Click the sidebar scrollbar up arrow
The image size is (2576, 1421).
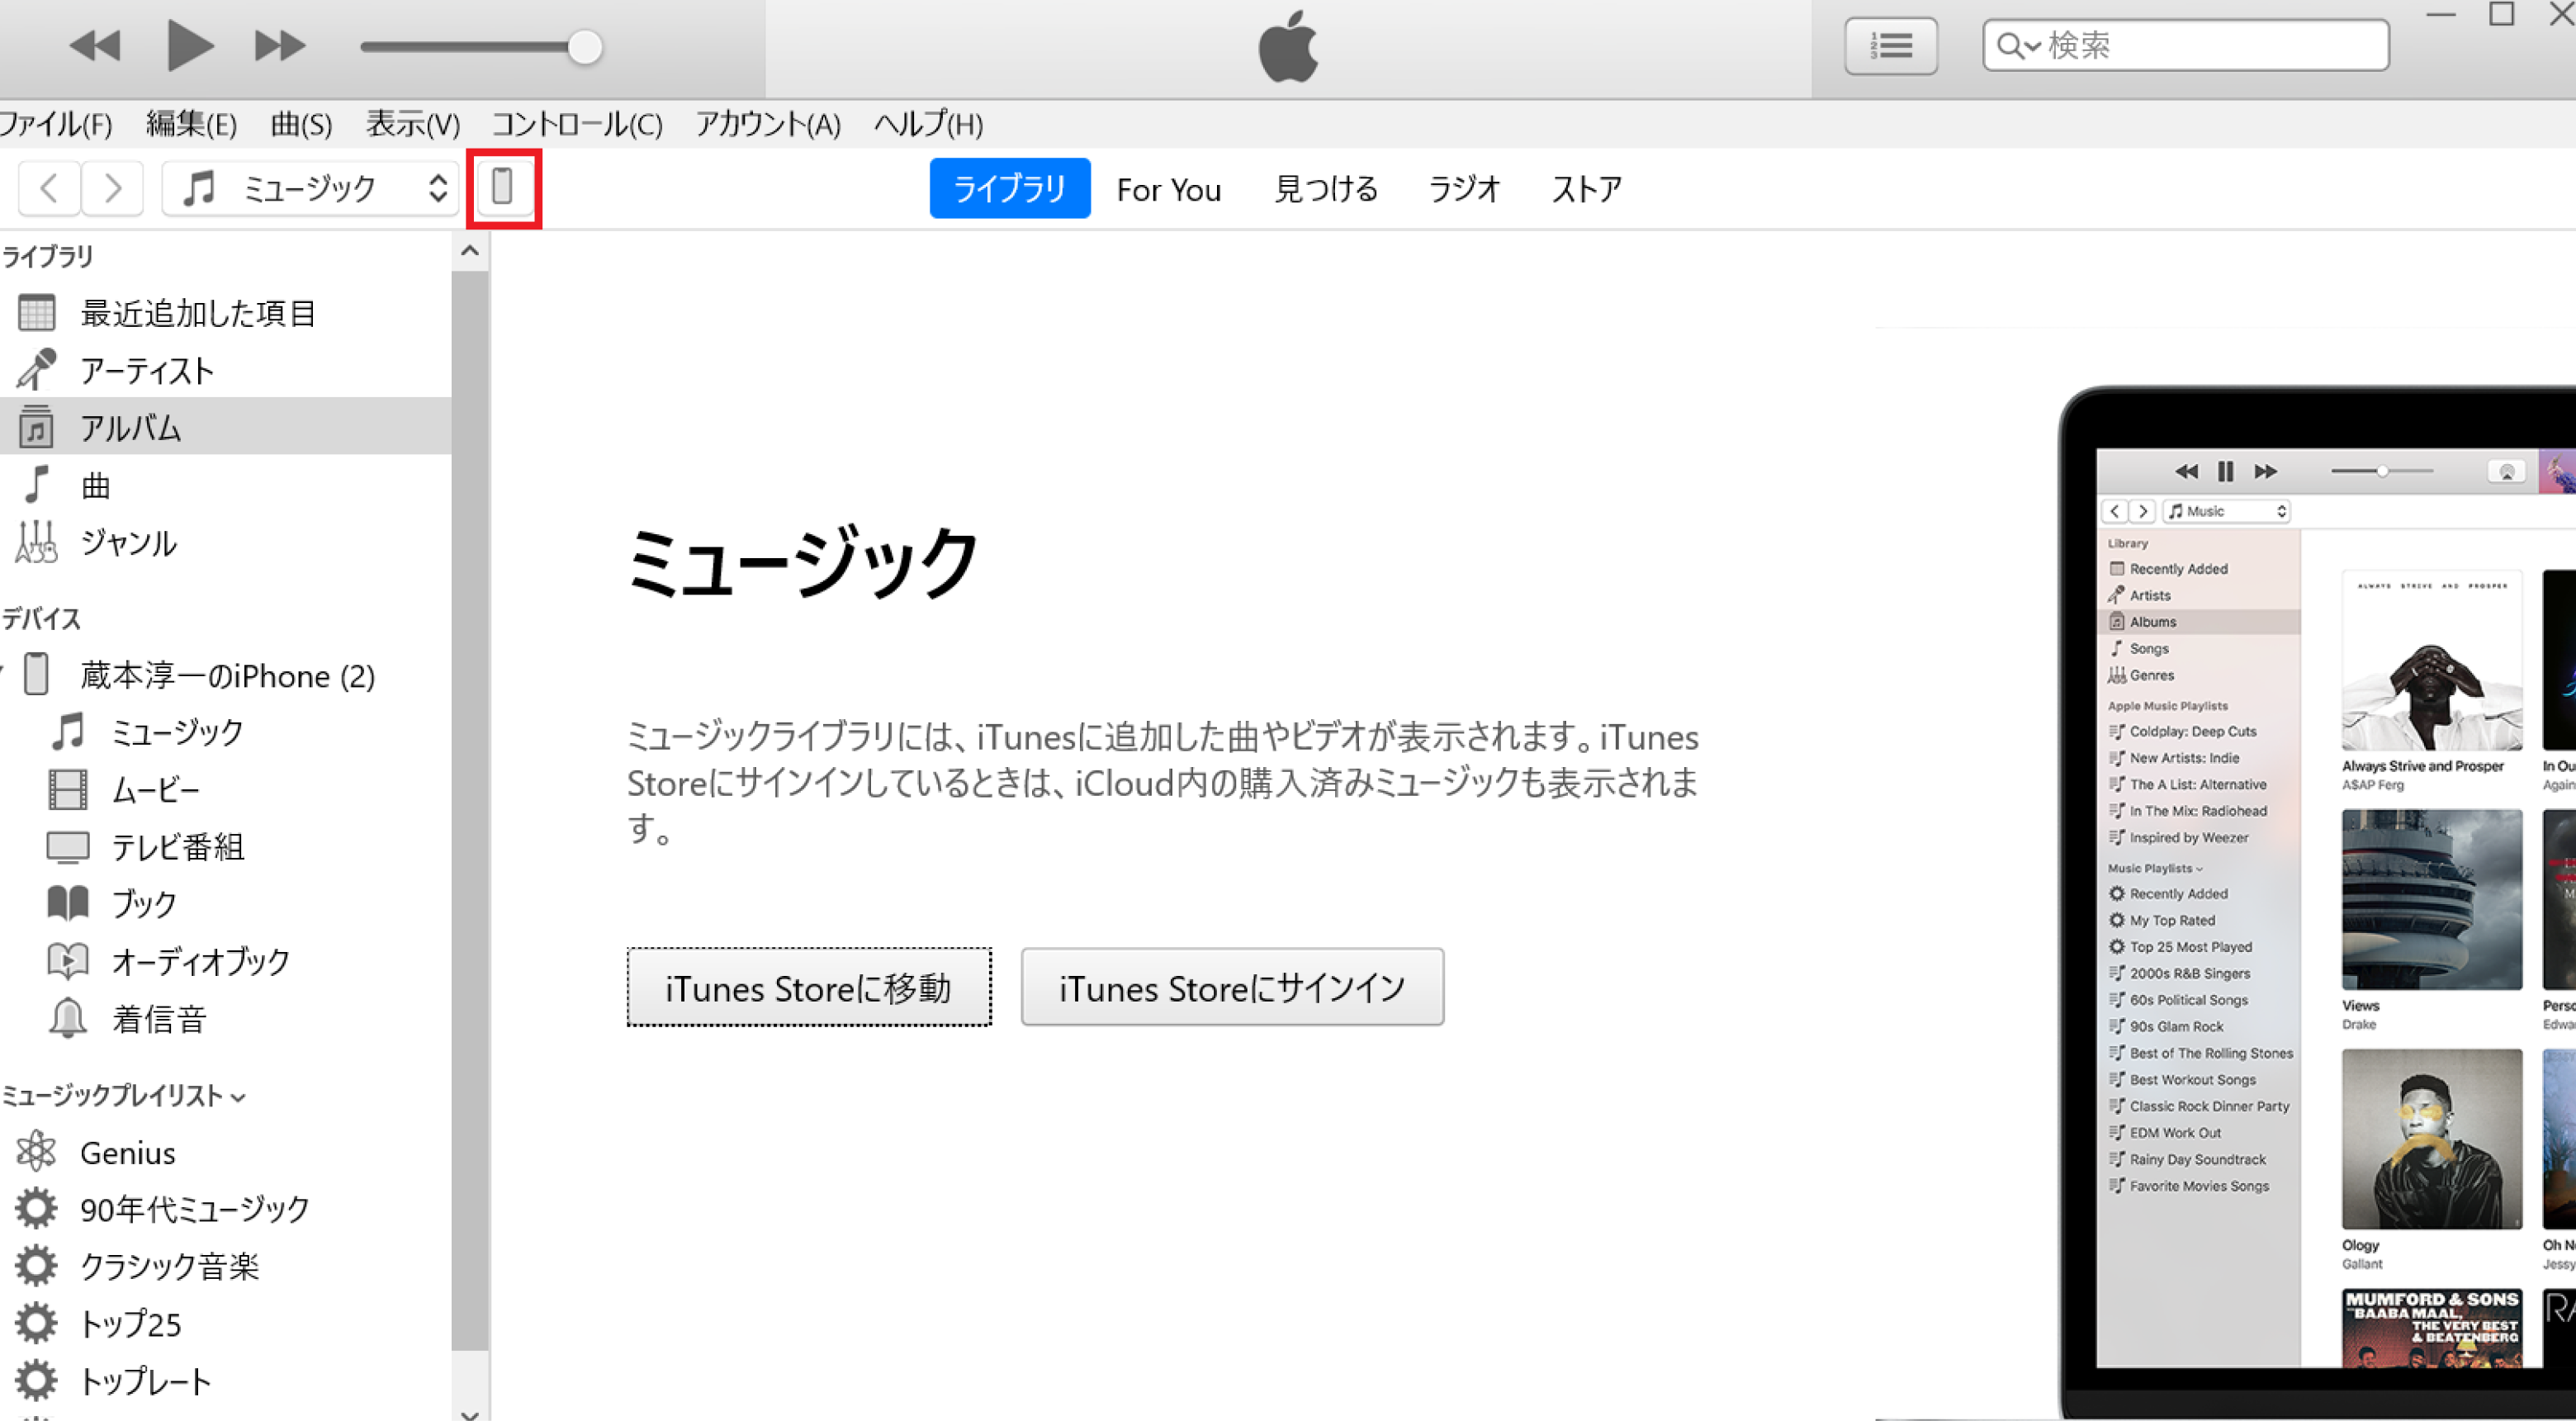(470, 252)
